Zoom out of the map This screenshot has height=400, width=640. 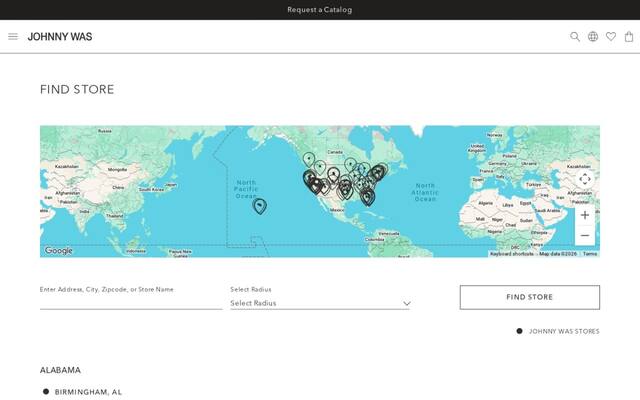(585, 236)
